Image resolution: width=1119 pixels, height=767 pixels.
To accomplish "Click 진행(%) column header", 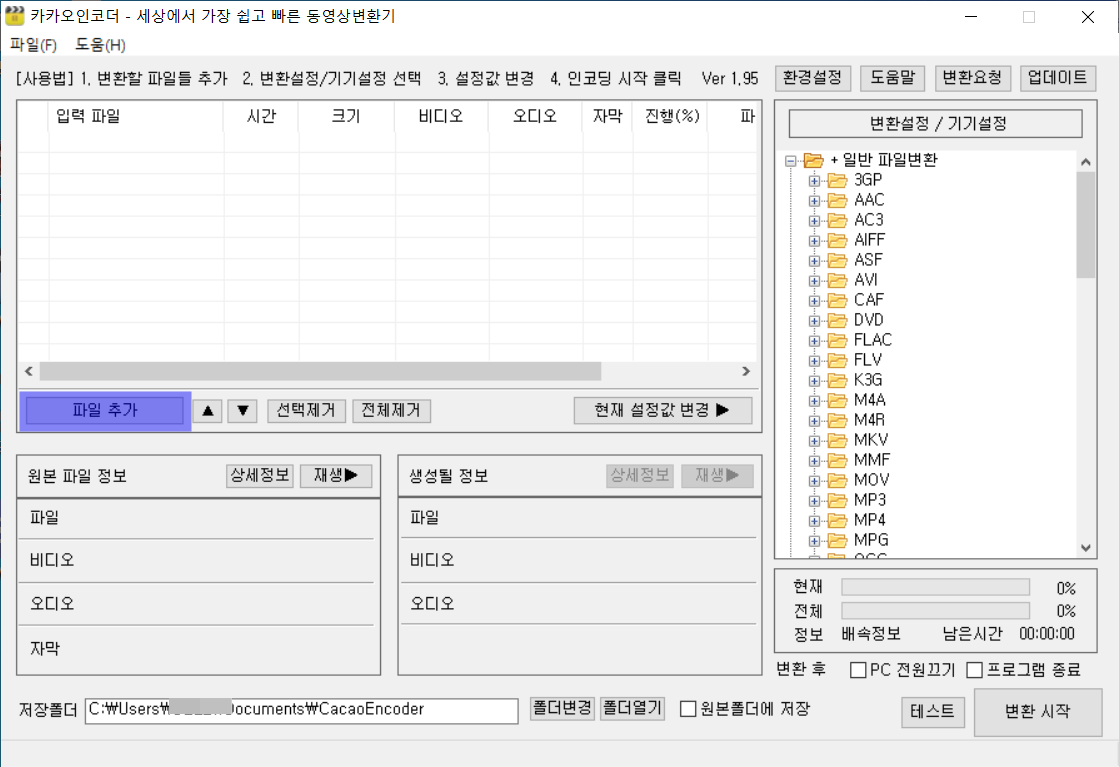I will pos(672,116).
